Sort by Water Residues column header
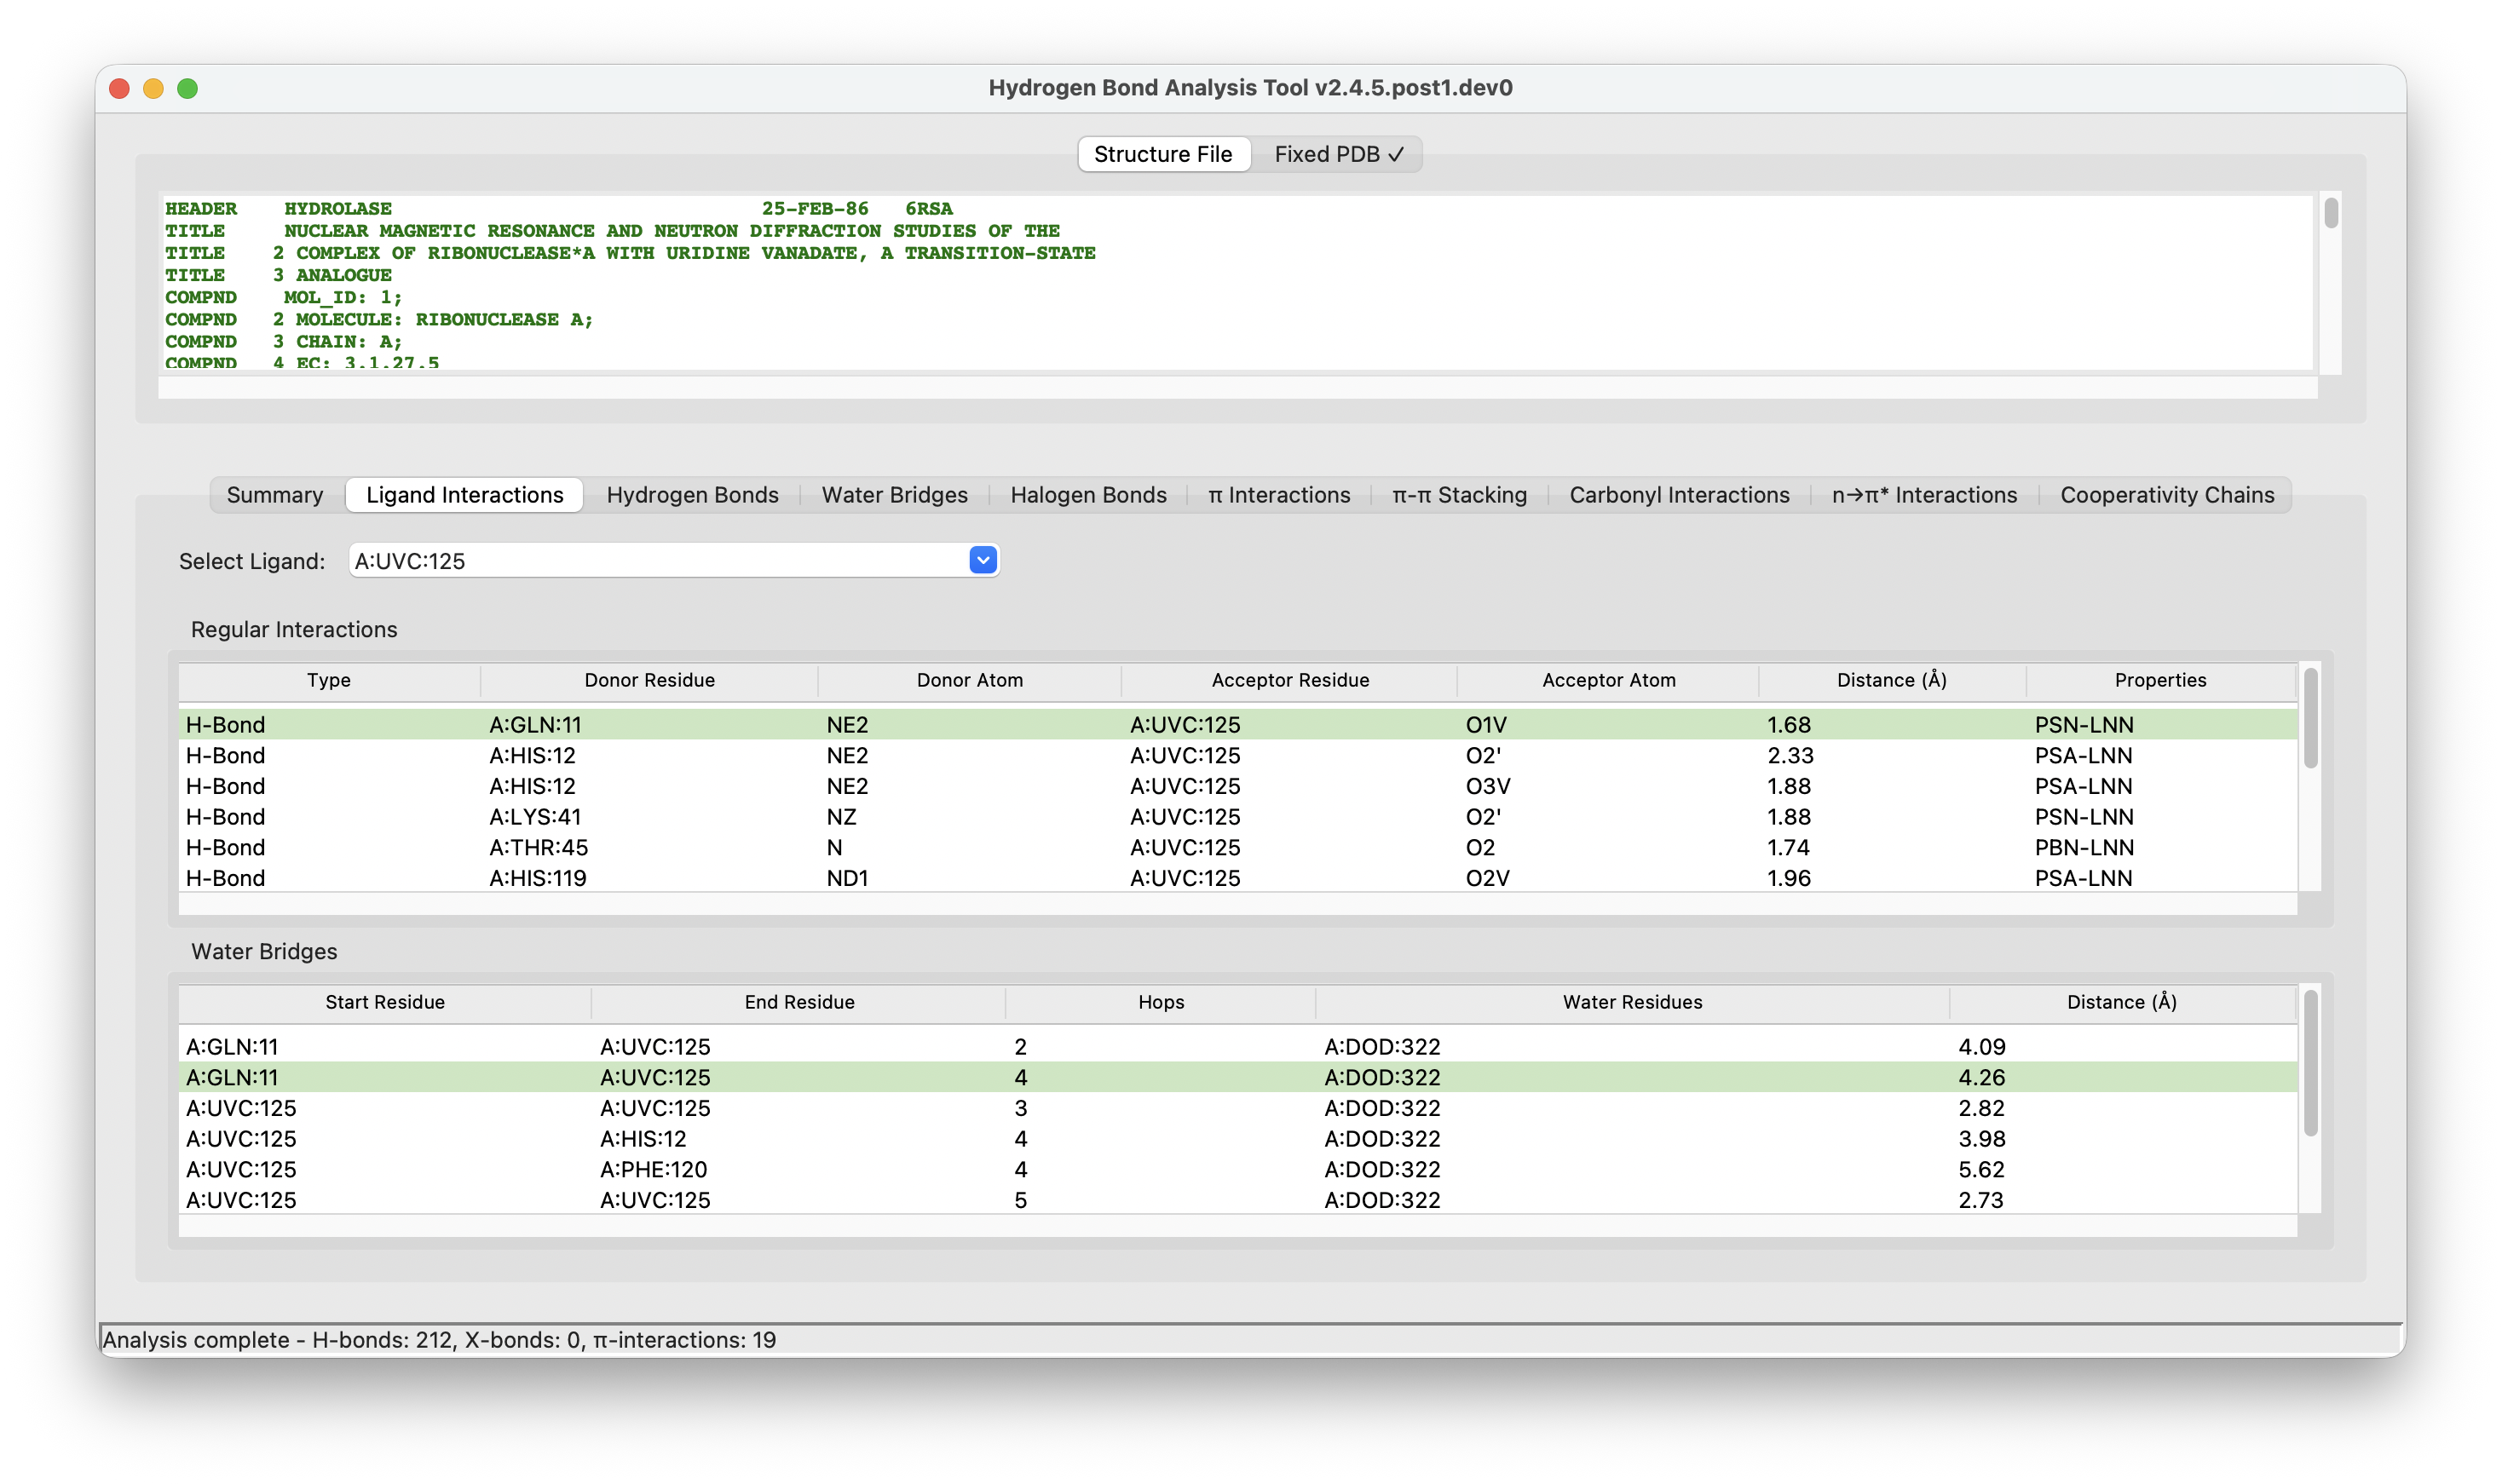This screenshot has height=1484, width=2502. [1632, 1002]
